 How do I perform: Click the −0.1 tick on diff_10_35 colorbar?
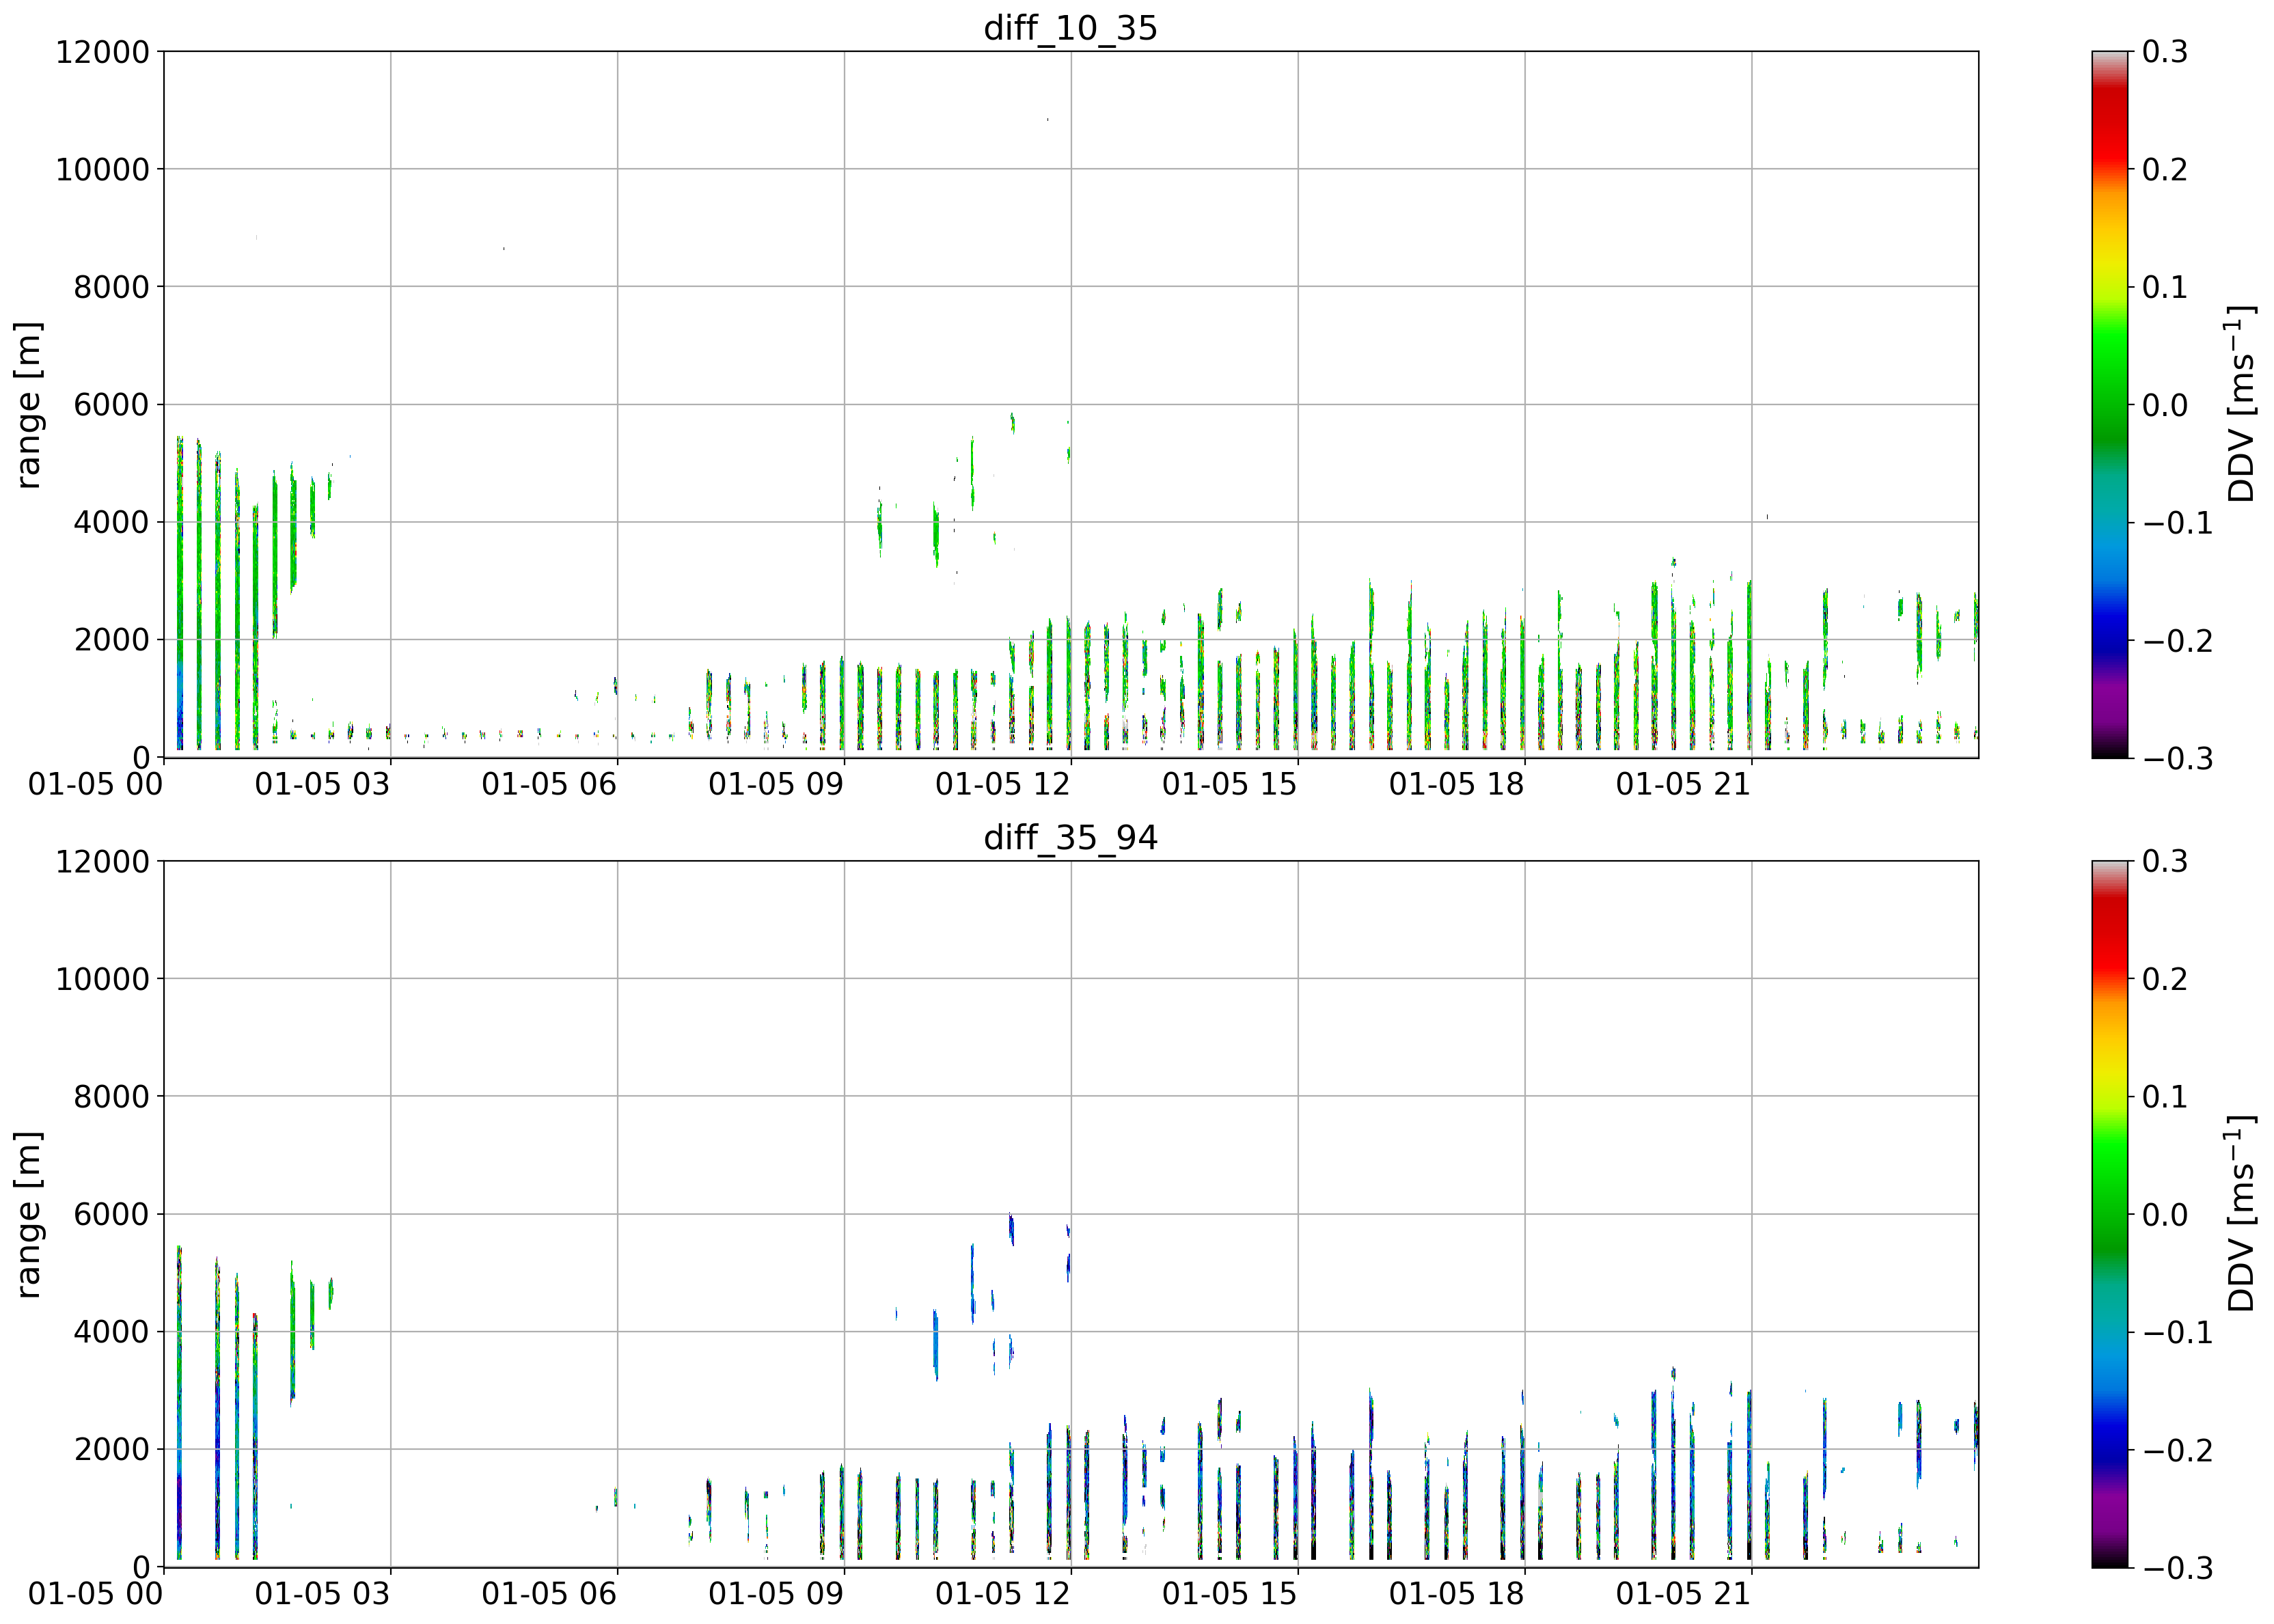(x=2177, y=522)
